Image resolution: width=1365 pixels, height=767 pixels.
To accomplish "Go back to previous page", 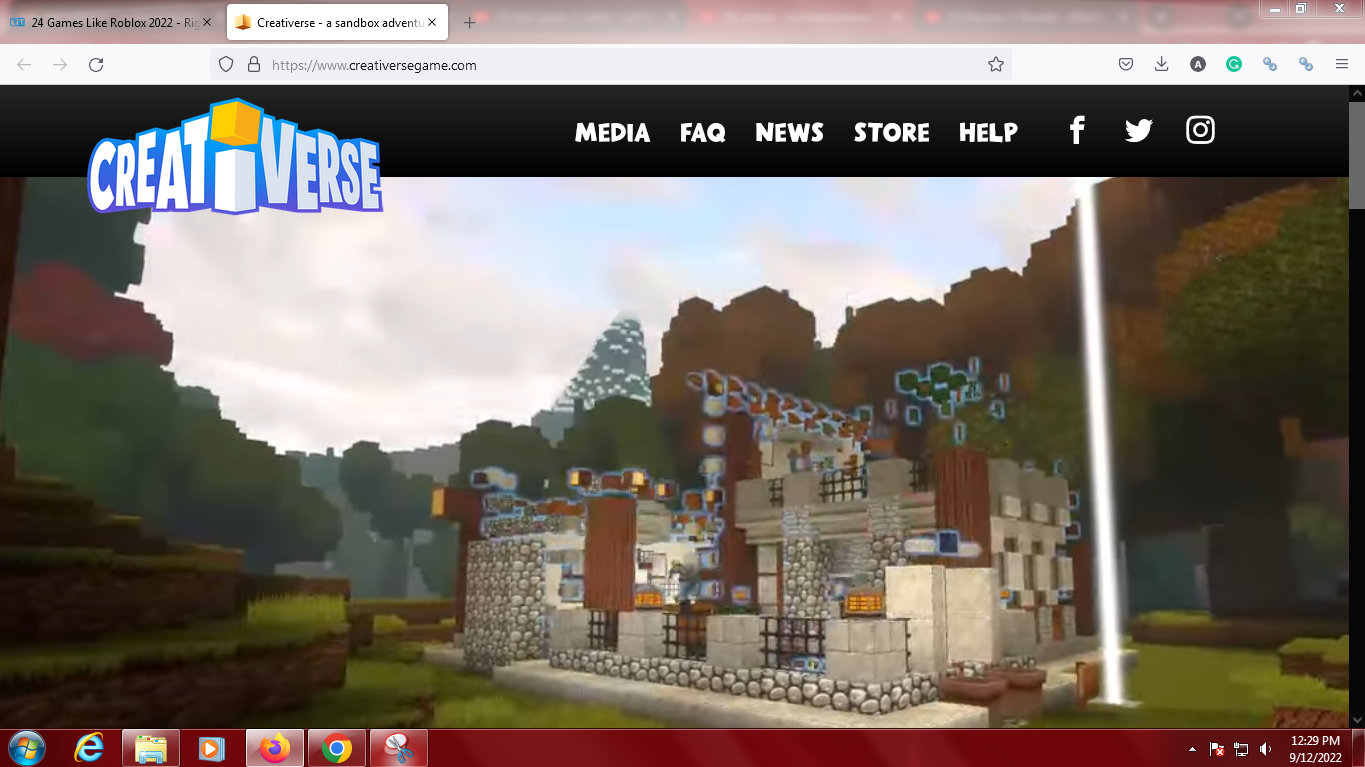I will [x=24, y=65].
